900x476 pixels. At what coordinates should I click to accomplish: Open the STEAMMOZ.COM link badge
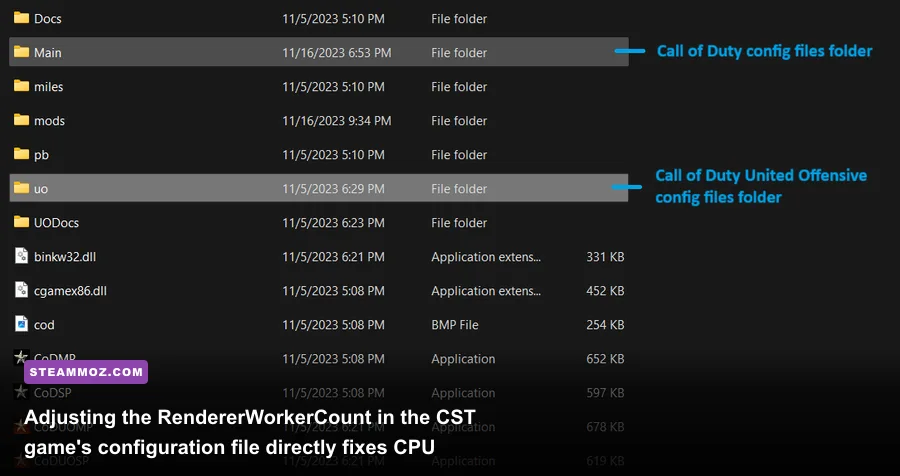pyautogui.click(x=86, y=372)
